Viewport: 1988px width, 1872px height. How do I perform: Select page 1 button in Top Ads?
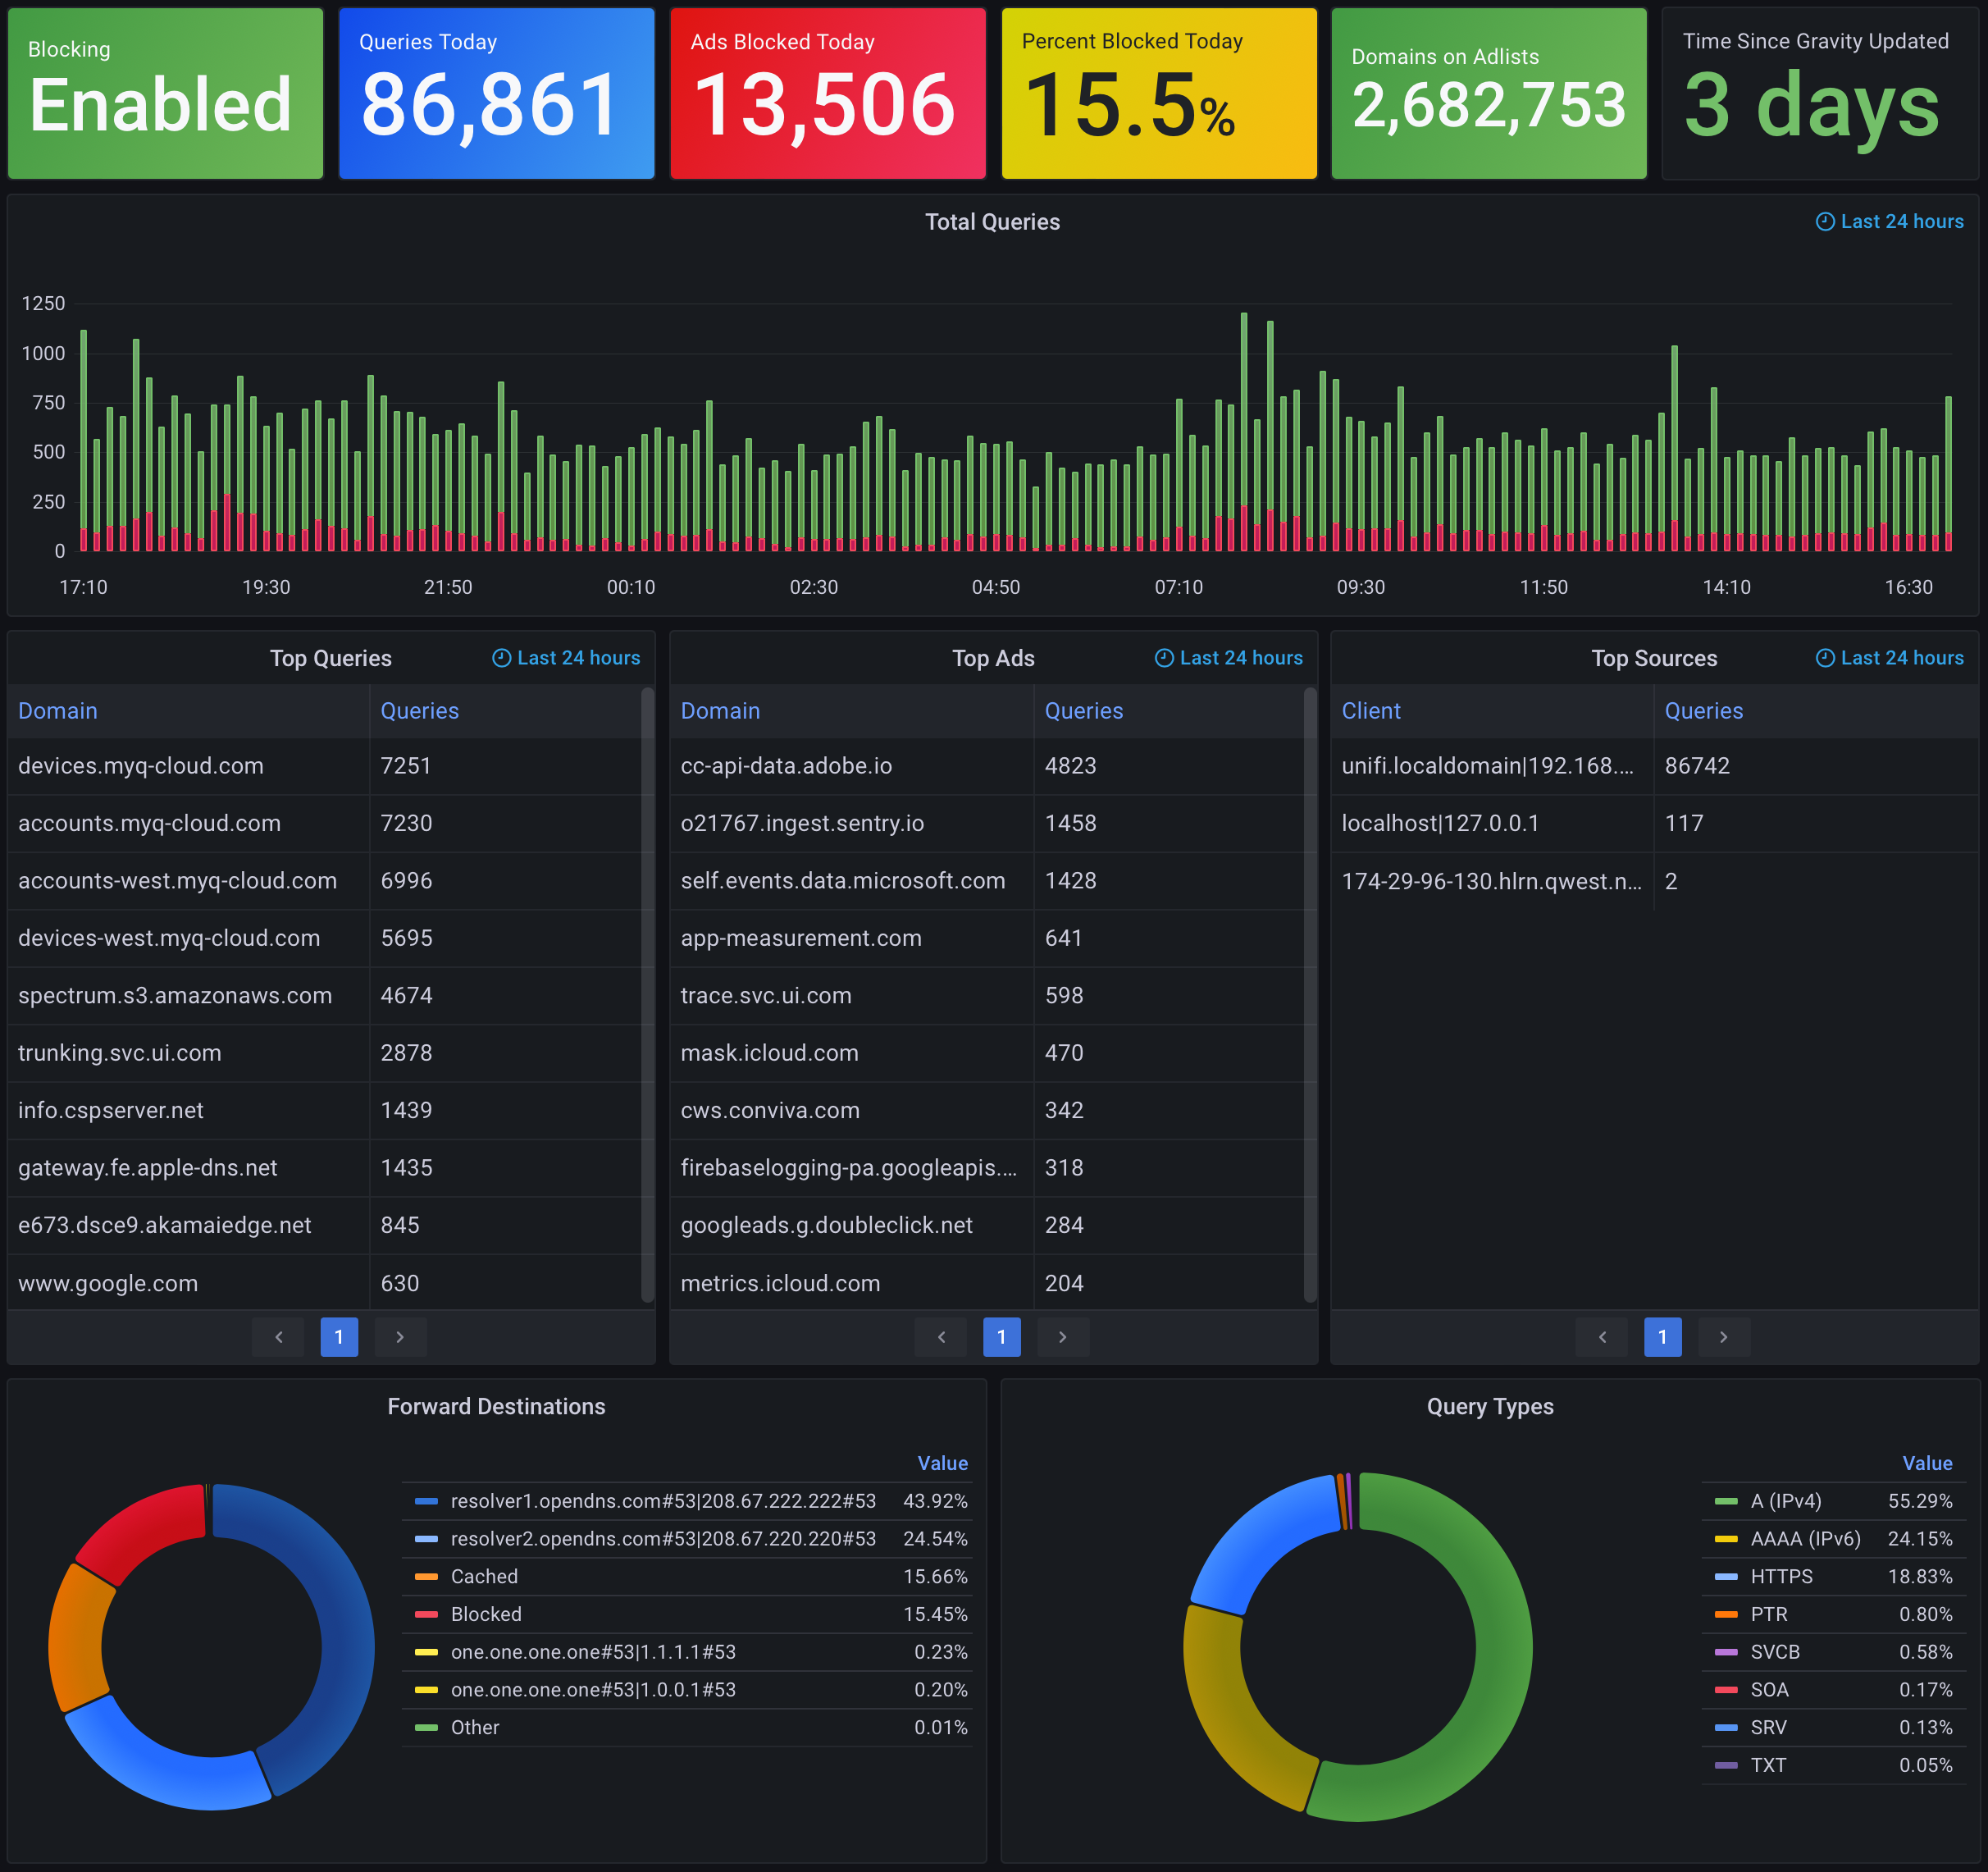[x=1001, y=1337]
